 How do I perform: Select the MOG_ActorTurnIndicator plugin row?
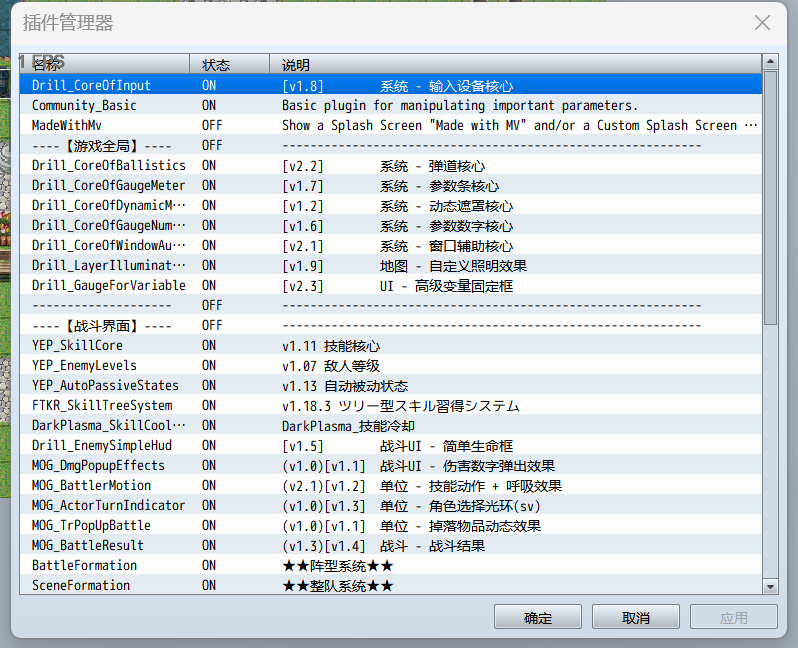[391, 505]
